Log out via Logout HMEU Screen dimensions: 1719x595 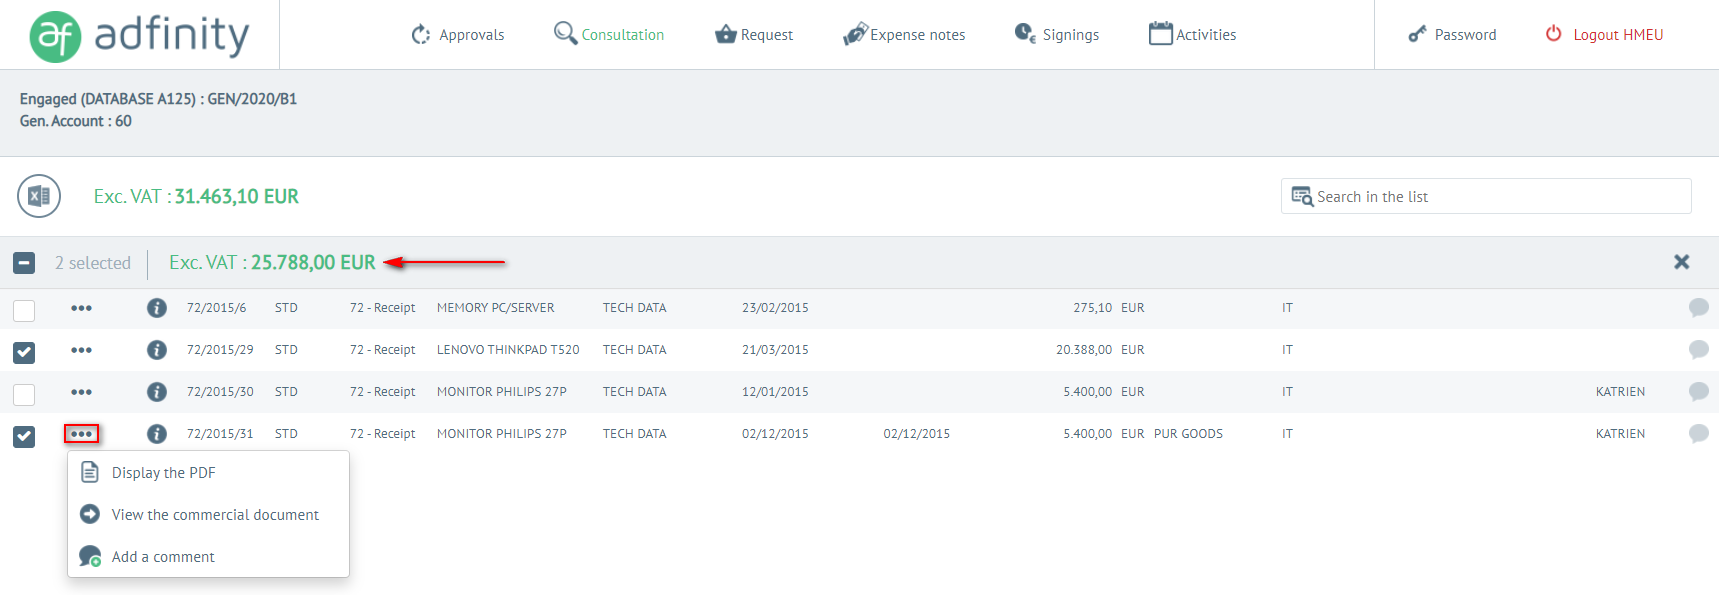pos(1605,35)
